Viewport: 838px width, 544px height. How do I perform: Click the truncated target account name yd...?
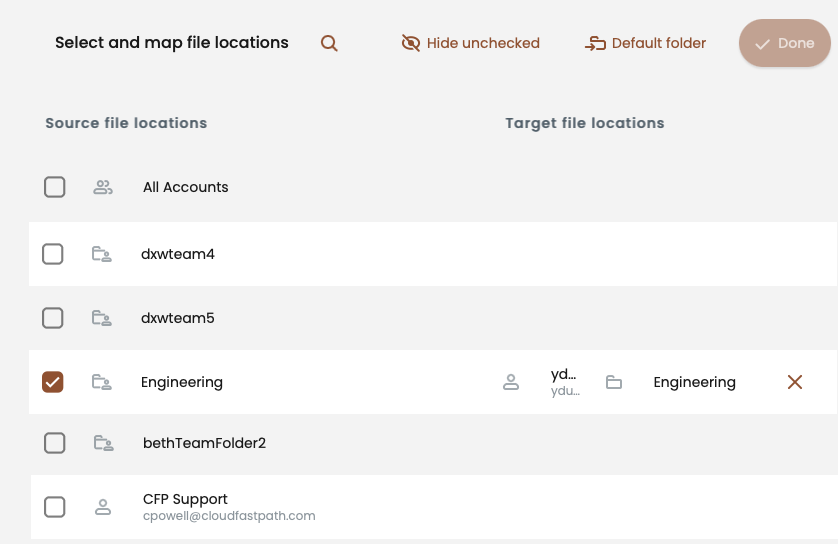563,374
